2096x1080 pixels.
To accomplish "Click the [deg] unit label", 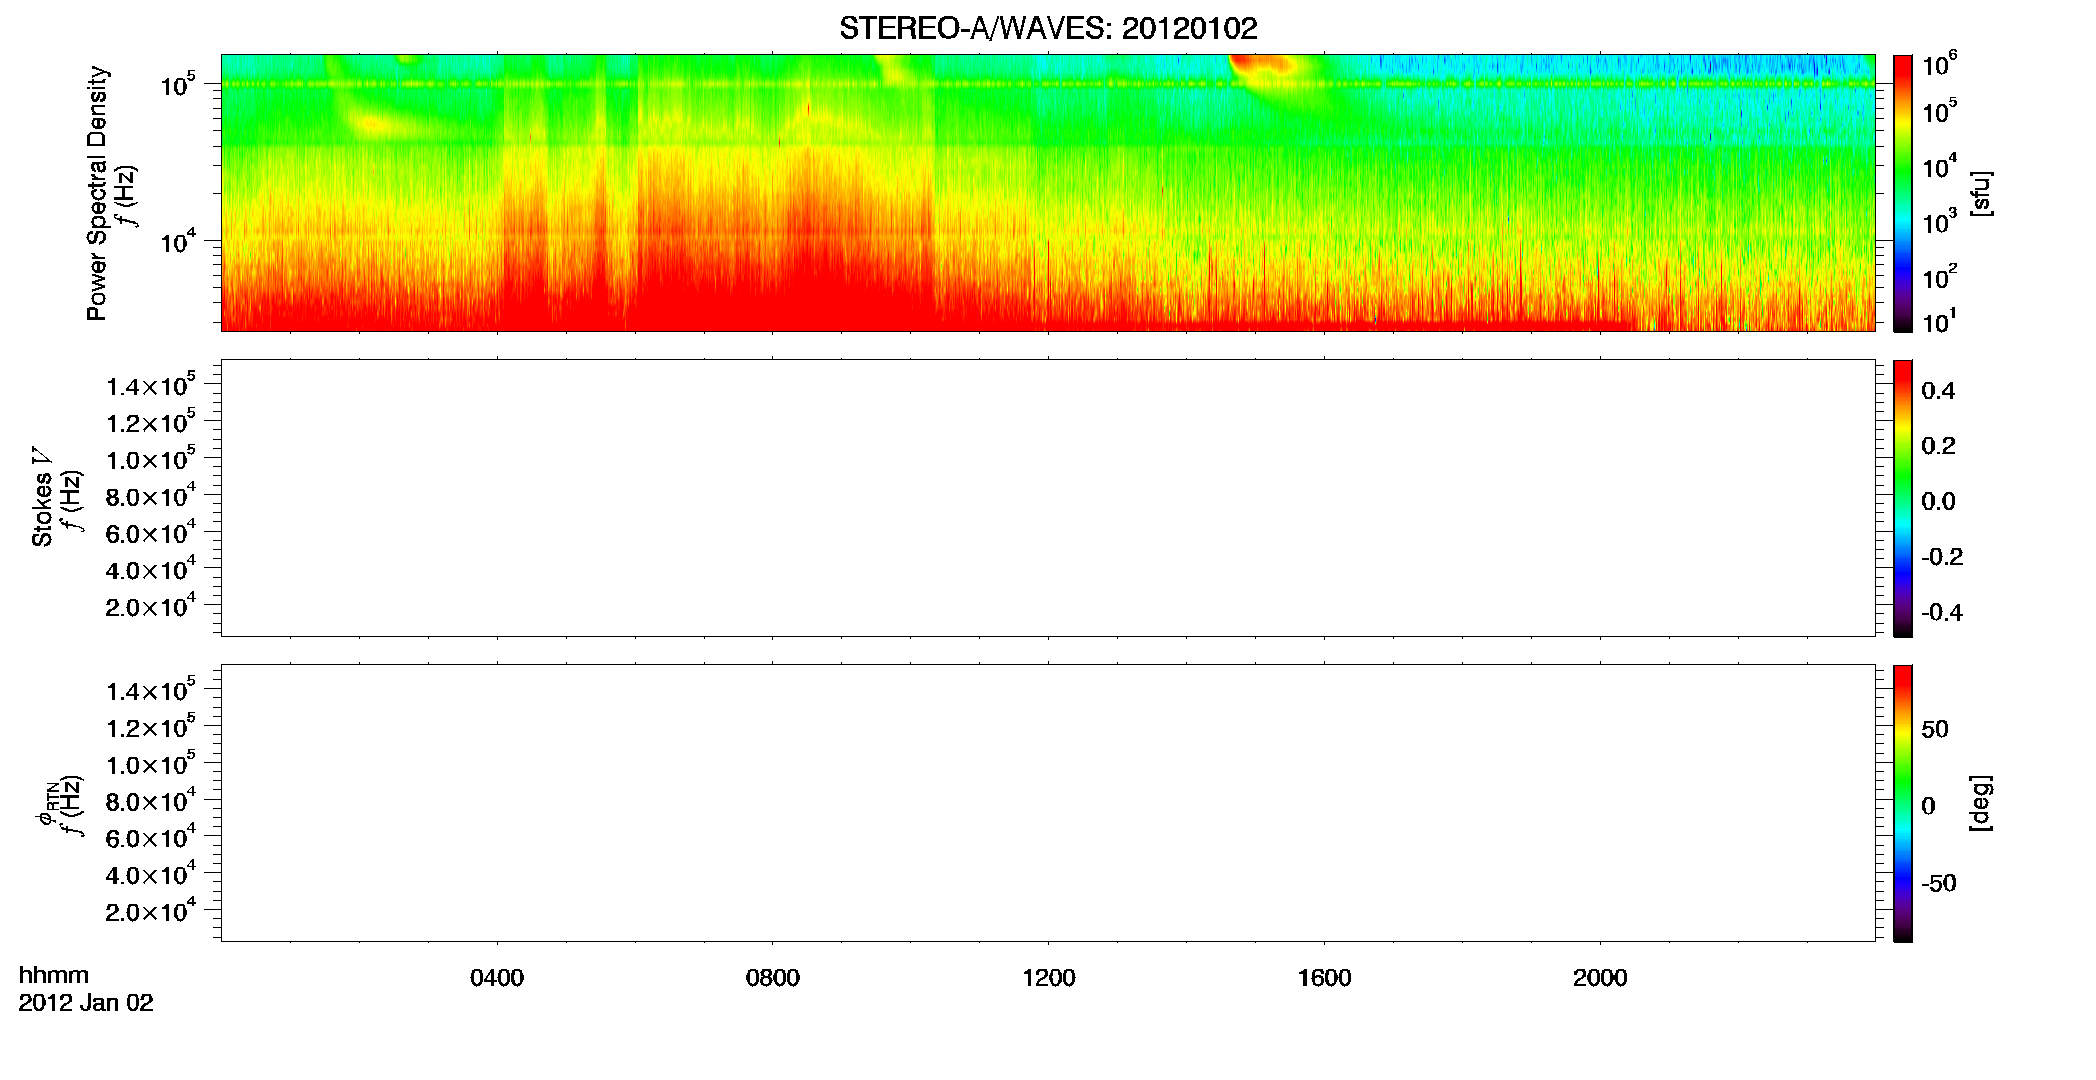I will 1980,803.
